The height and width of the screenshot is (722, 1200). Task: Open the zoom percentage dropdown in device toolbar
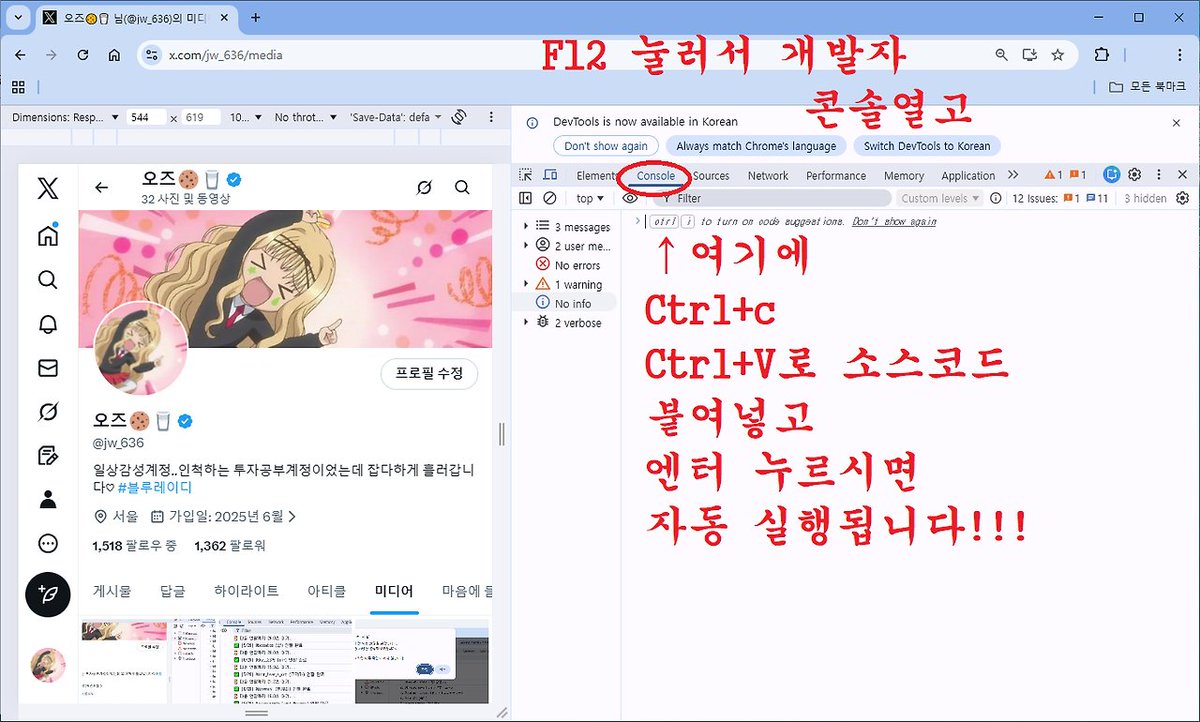pyautogui.click(x=244, y=117)
